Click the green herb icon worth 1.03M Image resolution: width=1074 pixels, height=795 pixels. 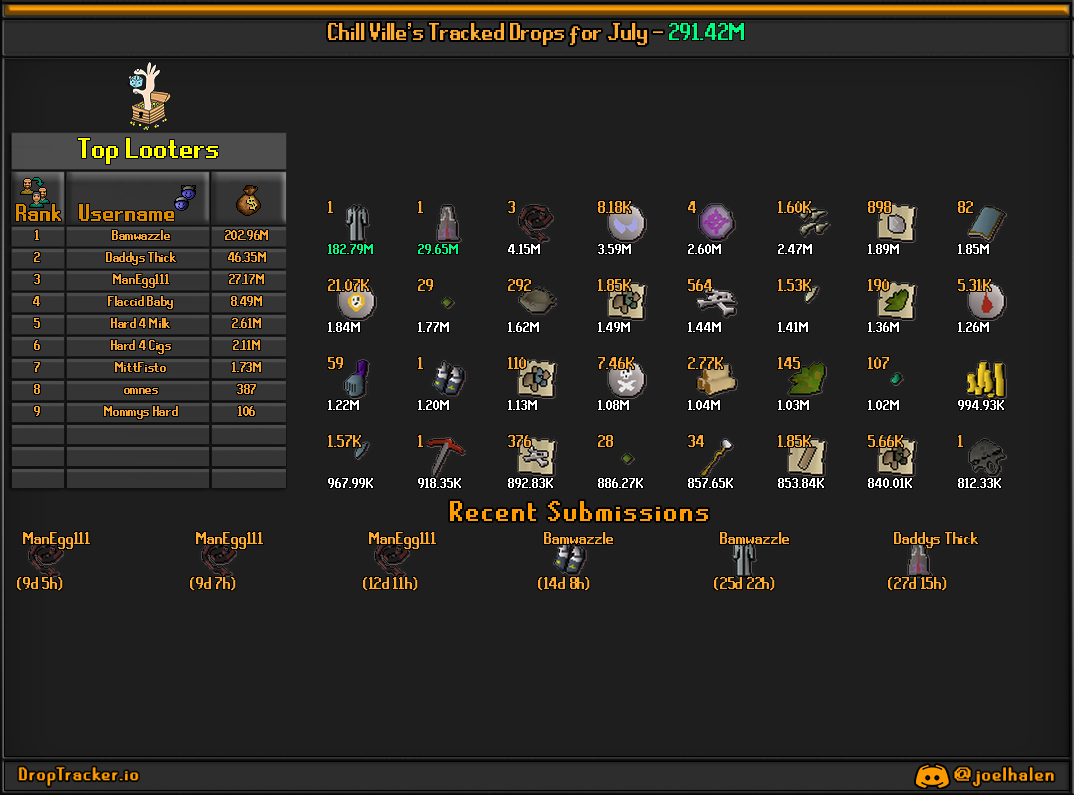(x=807, y=379)
